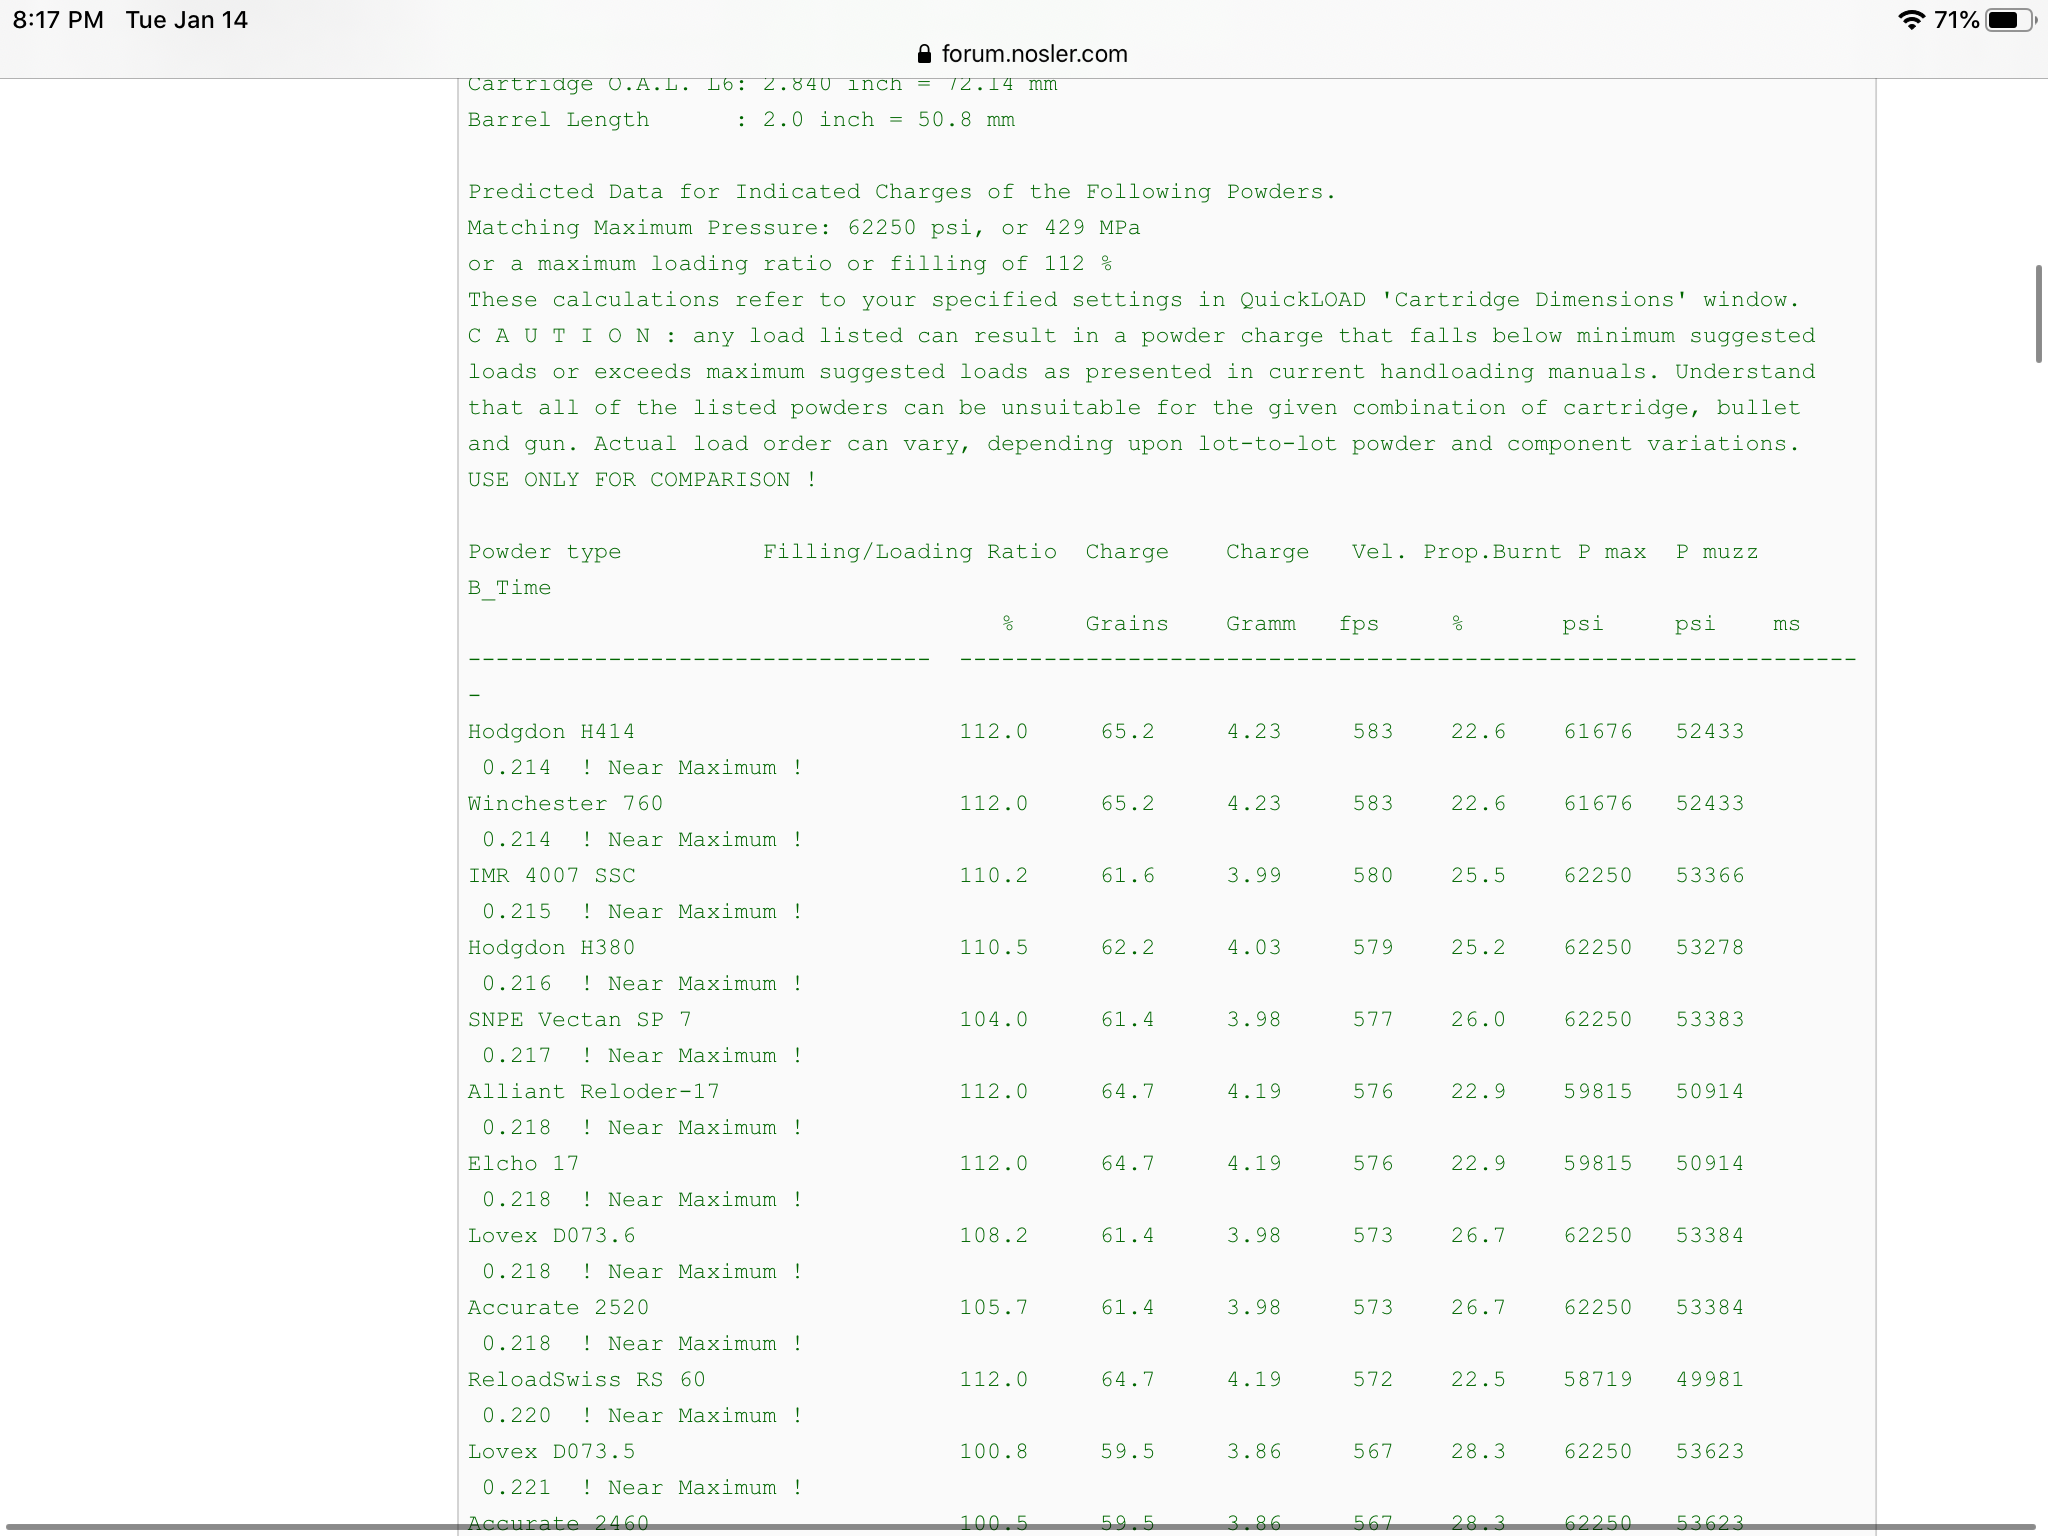This screenshot has height=1536, width=2048.
Task: Tap the Wi-Fi status icon
Action: coord(1911,20)
